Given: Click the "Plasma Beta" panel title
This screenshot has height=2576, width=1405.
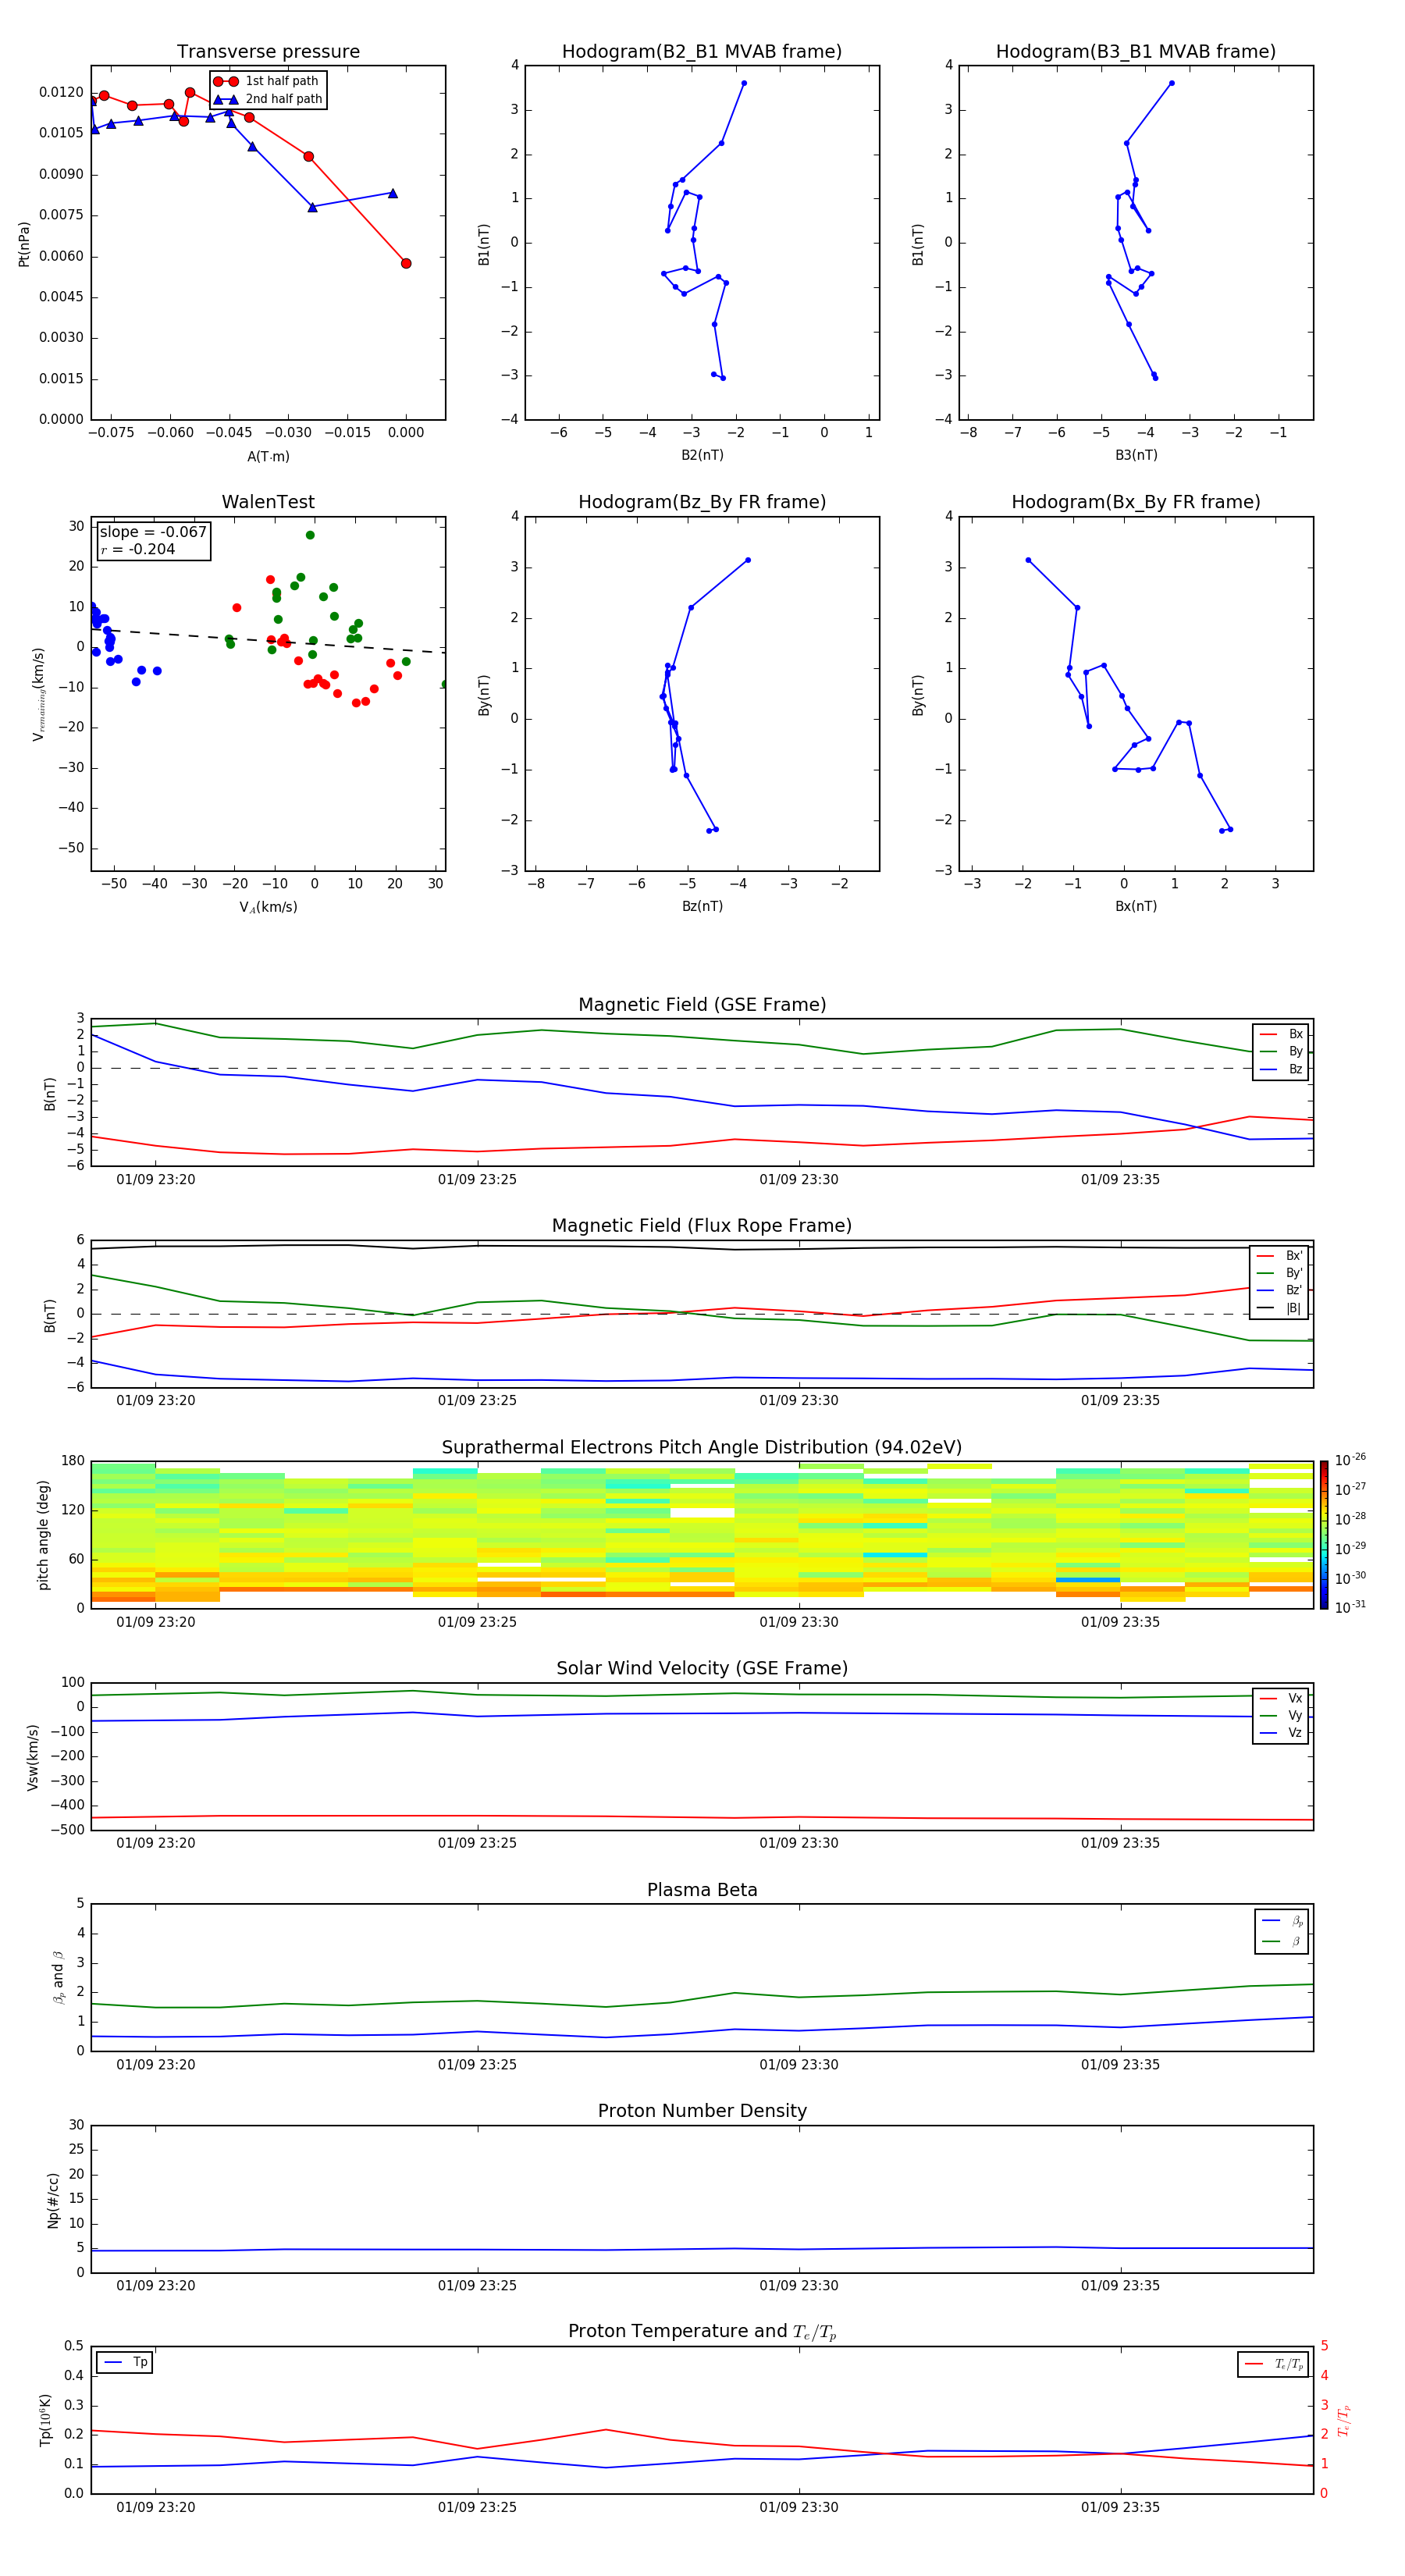Looking at the screenshot, I should point(702,1891).
